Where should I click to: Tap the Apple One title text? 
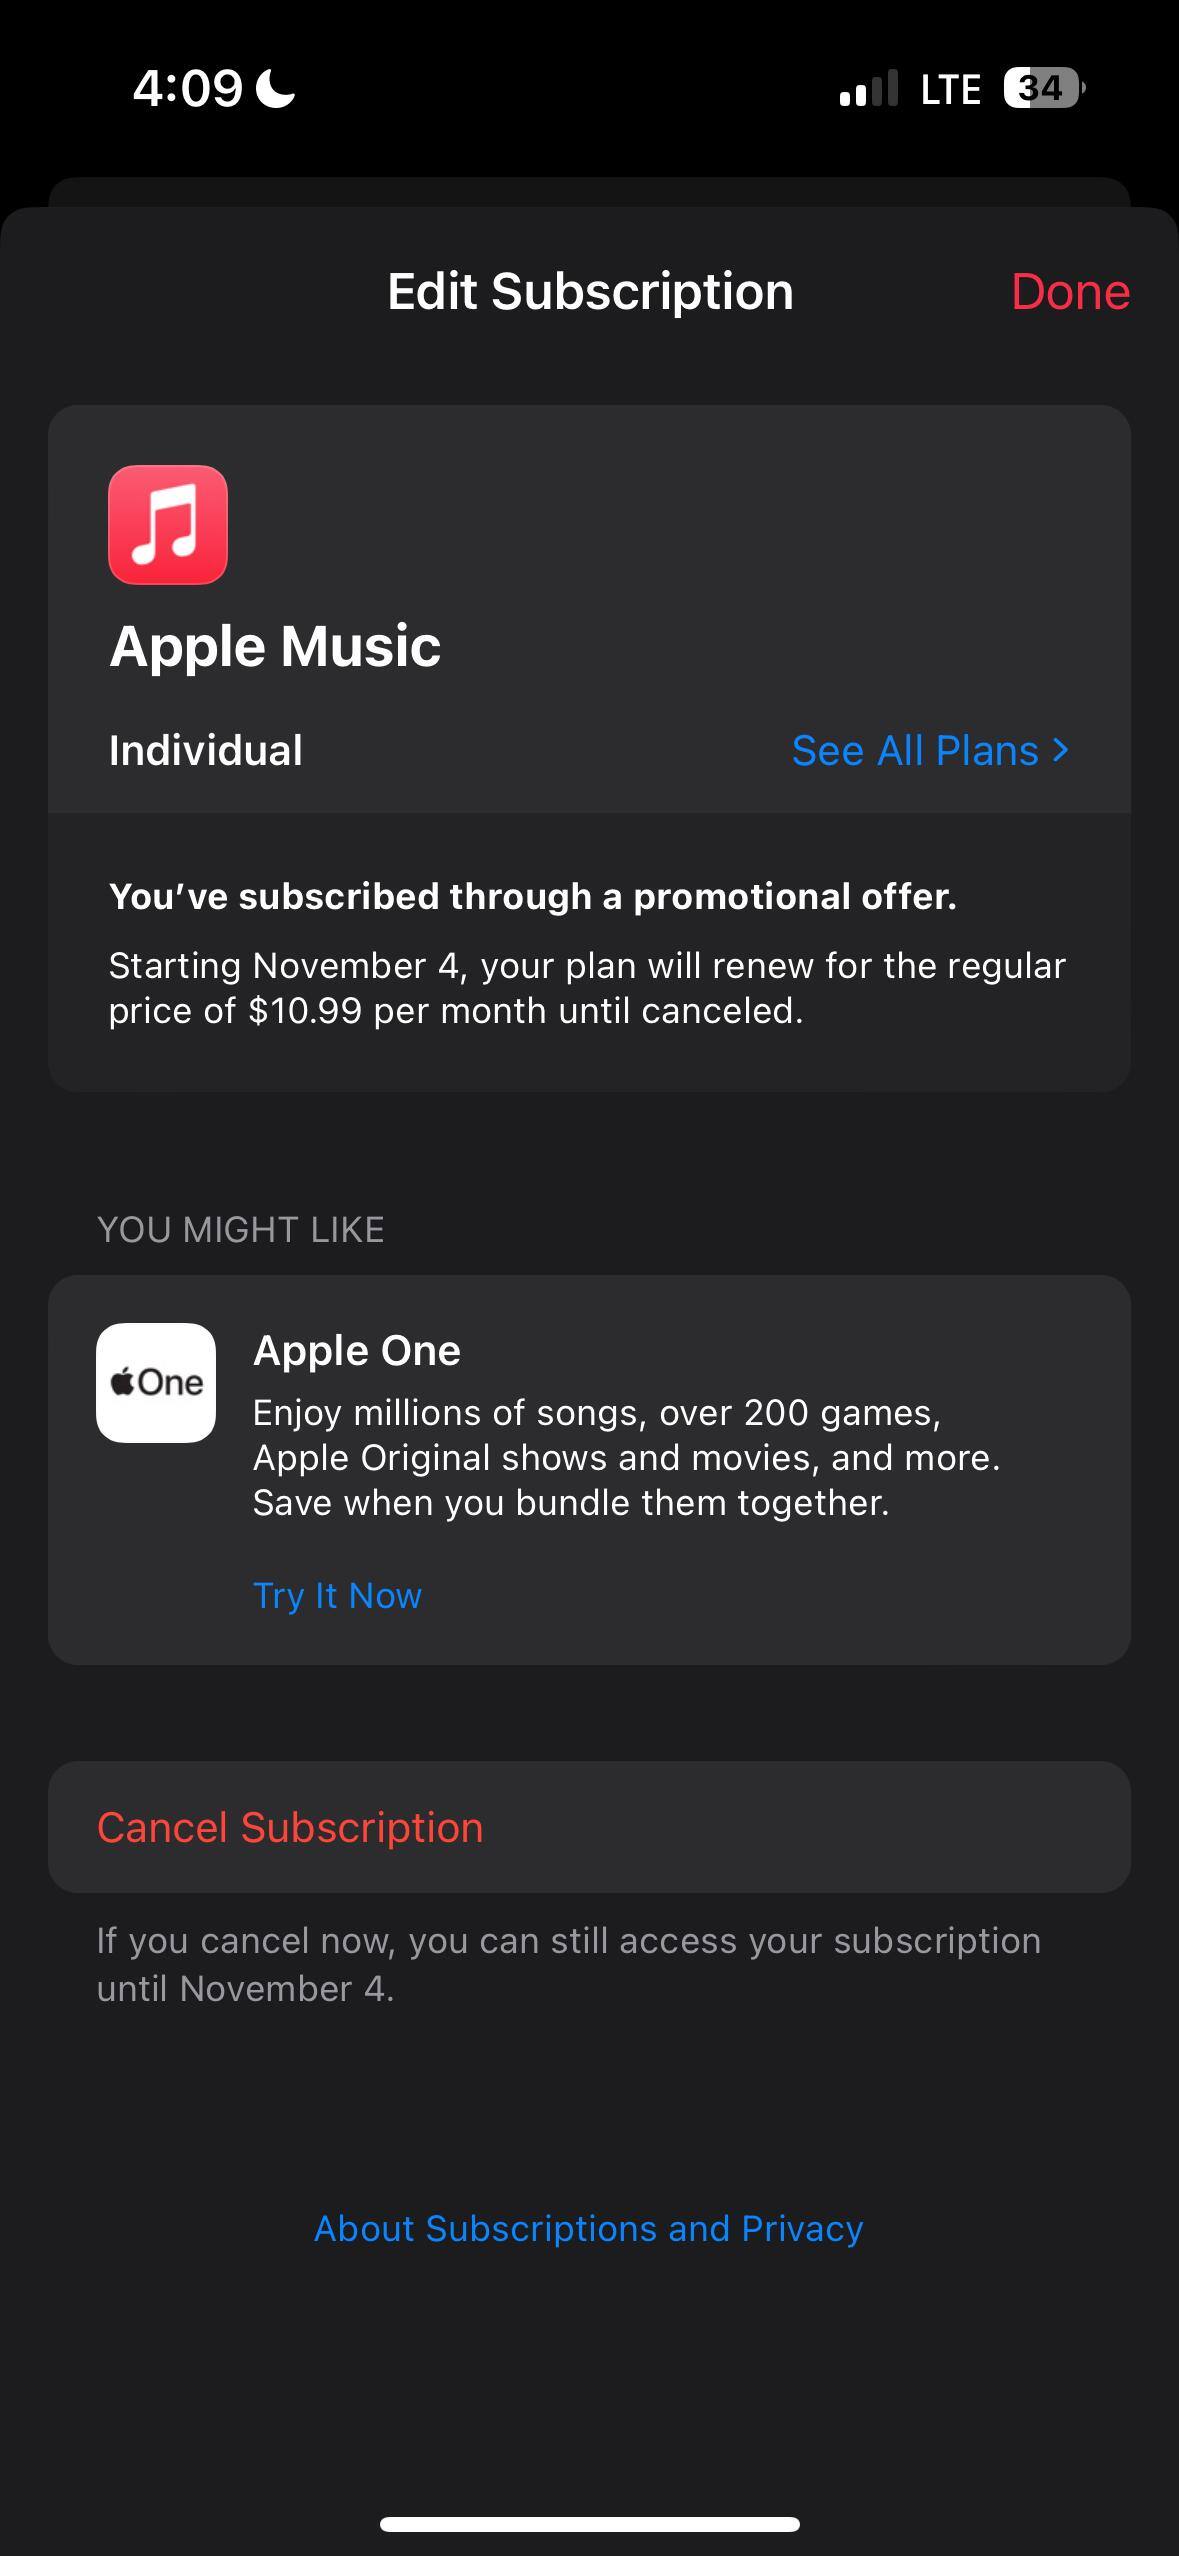click(x=357, y=1351)
